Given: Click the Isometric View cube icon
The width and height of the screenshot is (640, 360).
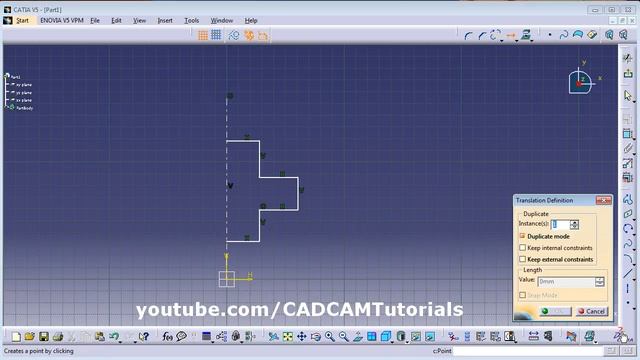Looking at the screenshot, I should tap(385, 337).
